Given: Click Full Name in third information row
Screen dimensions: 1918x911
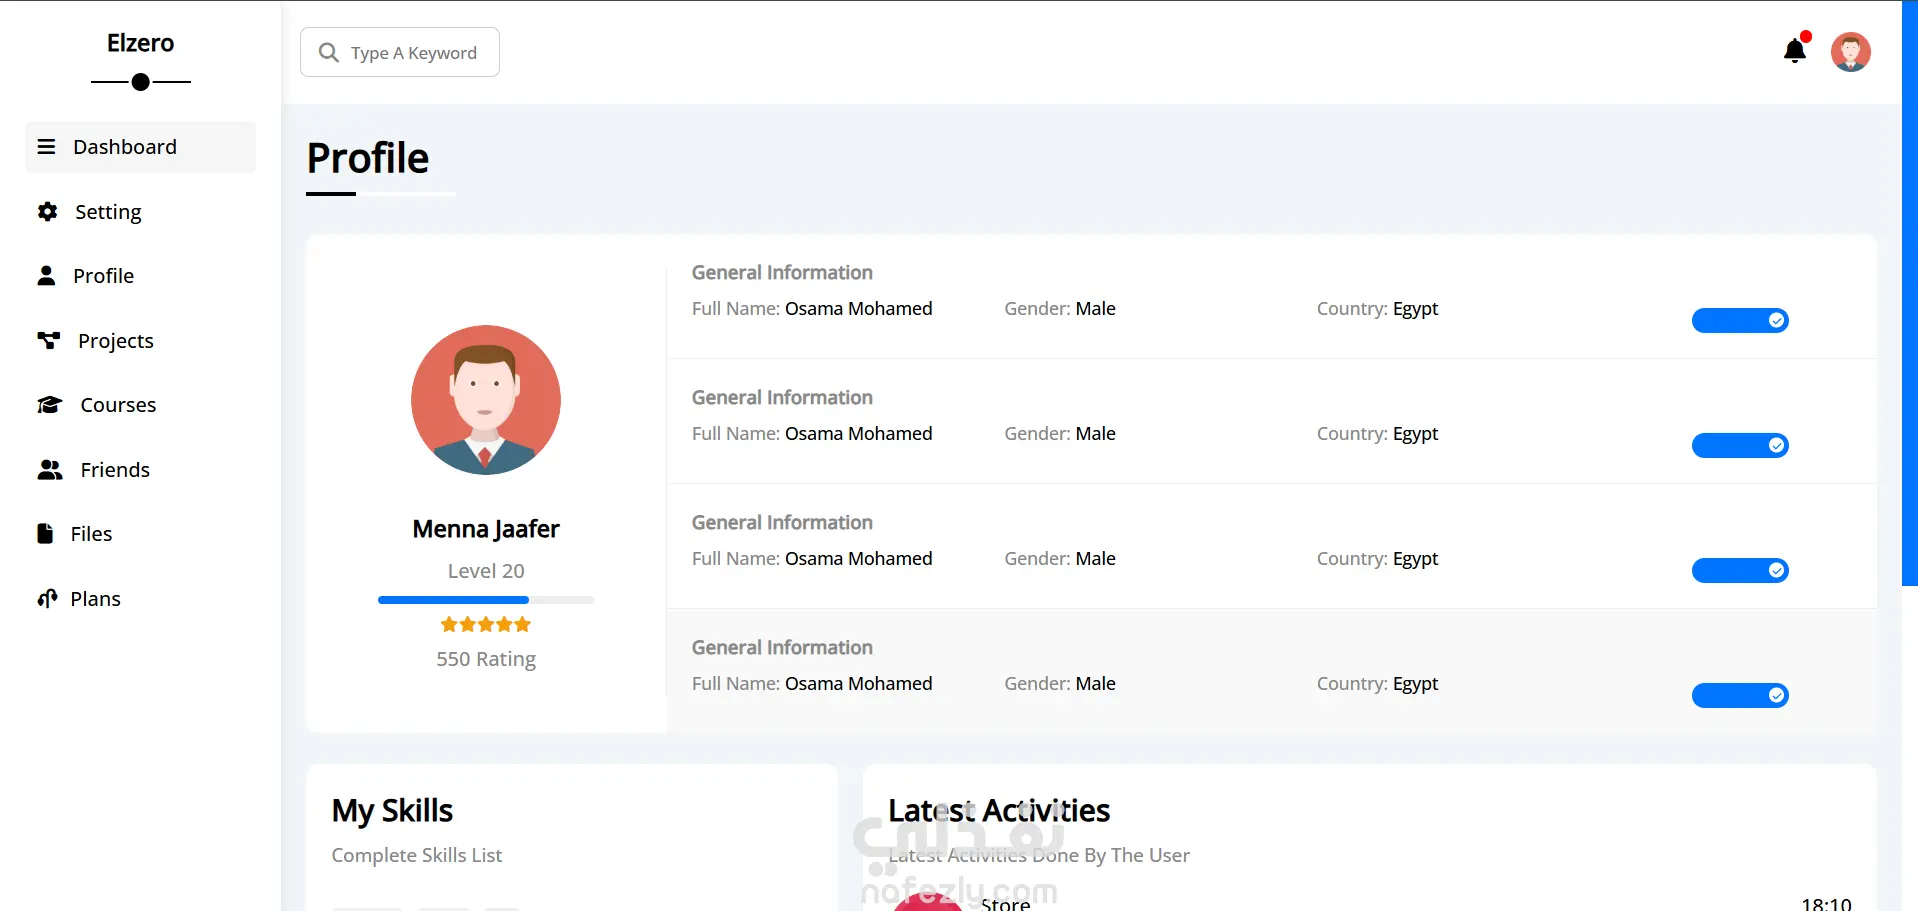Looking at the screenshot, I should pyautogui.click(x=812, y=559).
